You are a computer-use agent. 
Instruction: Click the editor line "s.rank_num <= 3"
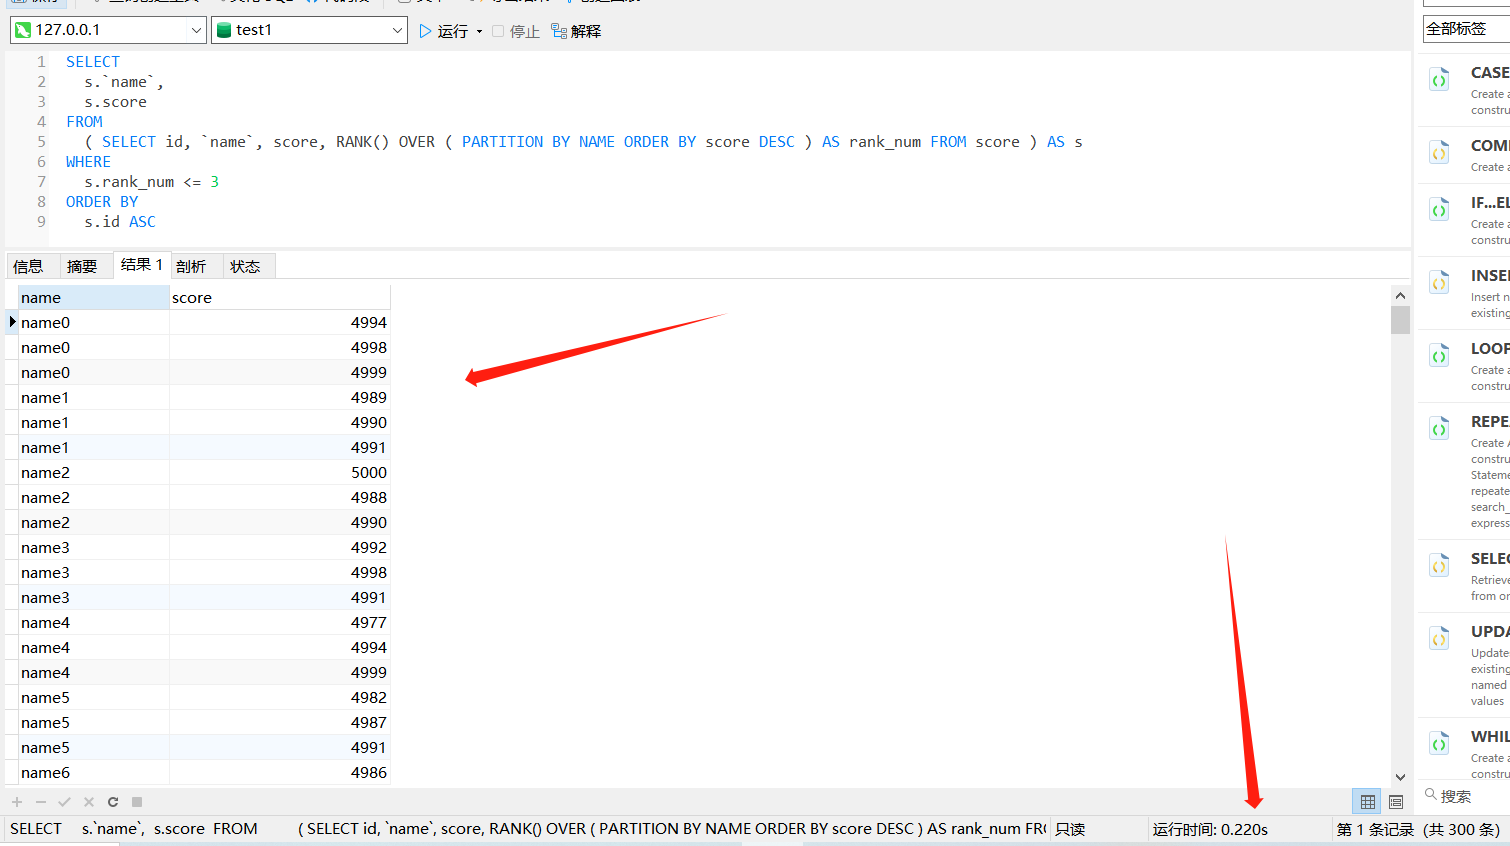pos(152,182)
